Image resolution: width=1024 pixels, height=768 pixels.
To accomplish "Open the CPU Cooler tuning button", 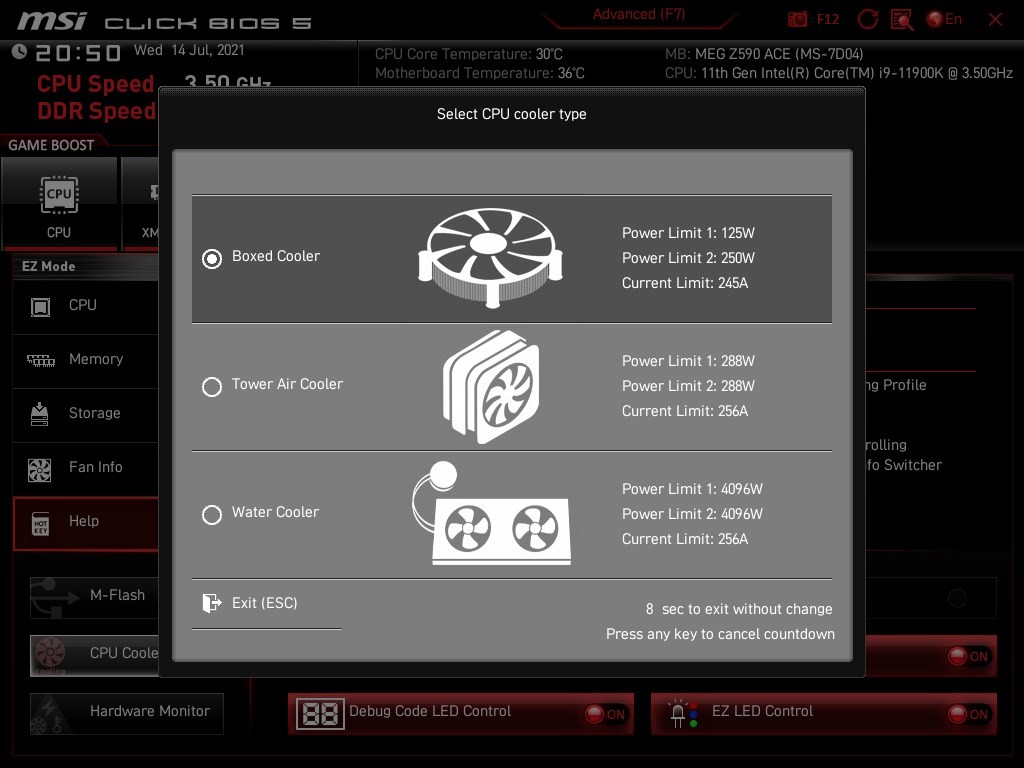I will pos(94,655).
